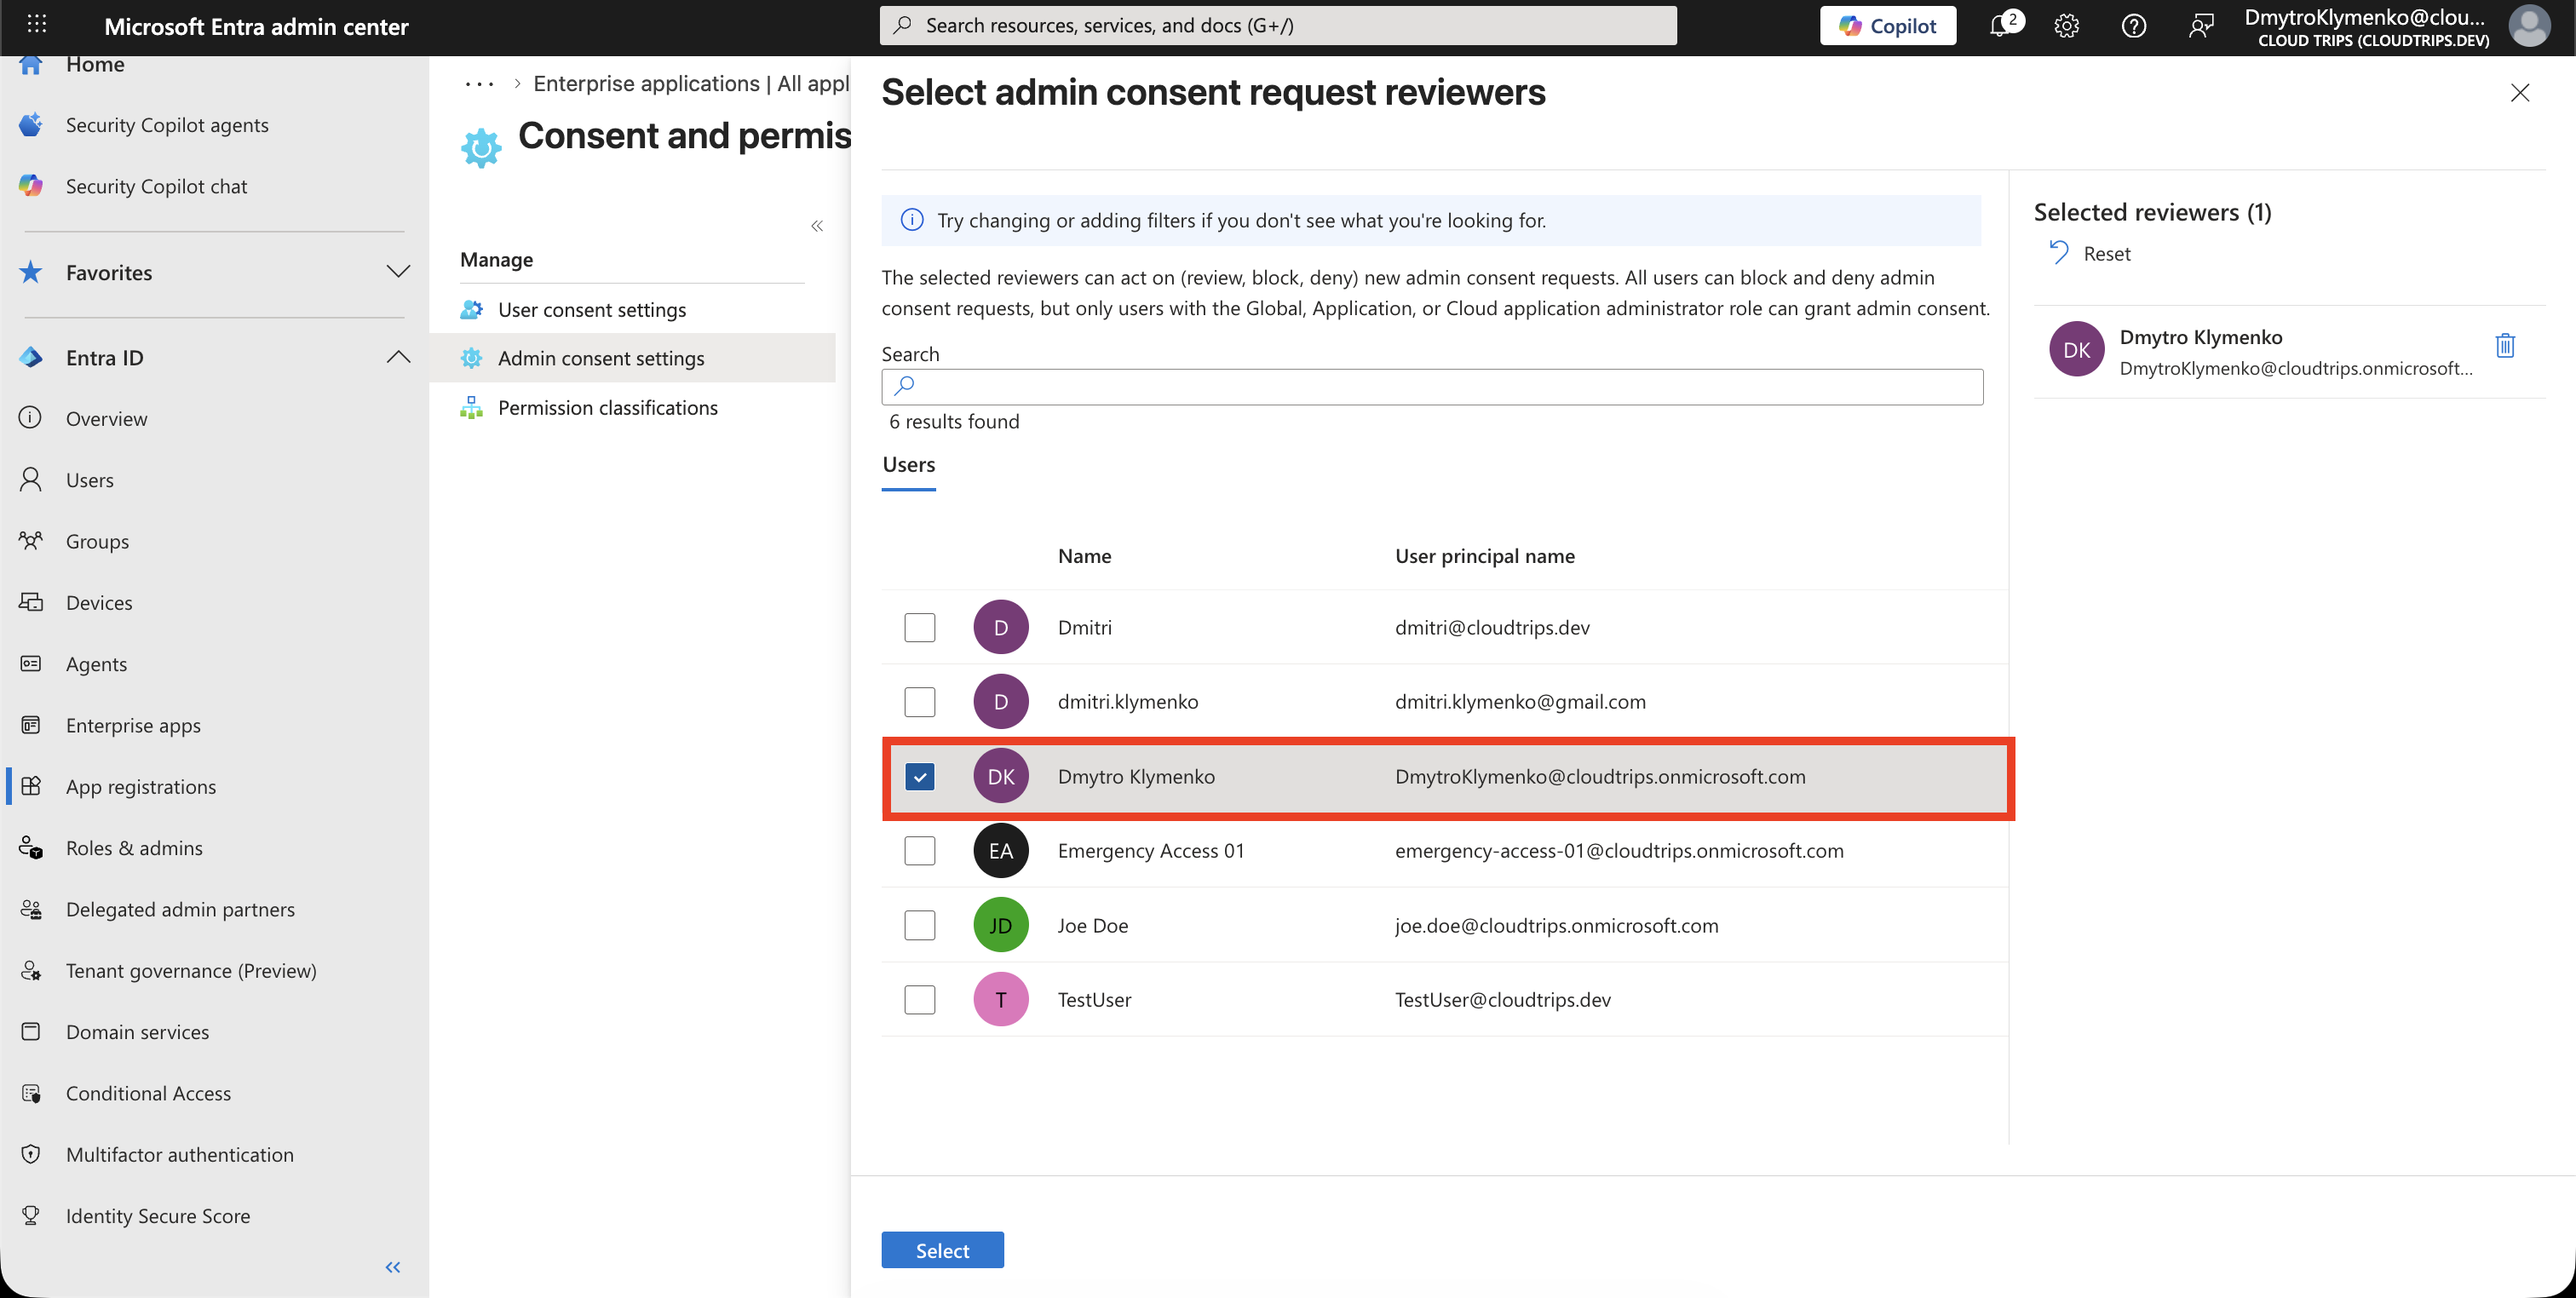Focus the reviewers Search field
Viewport: 2576px width, 1298px height.
tap(1432, 387)
